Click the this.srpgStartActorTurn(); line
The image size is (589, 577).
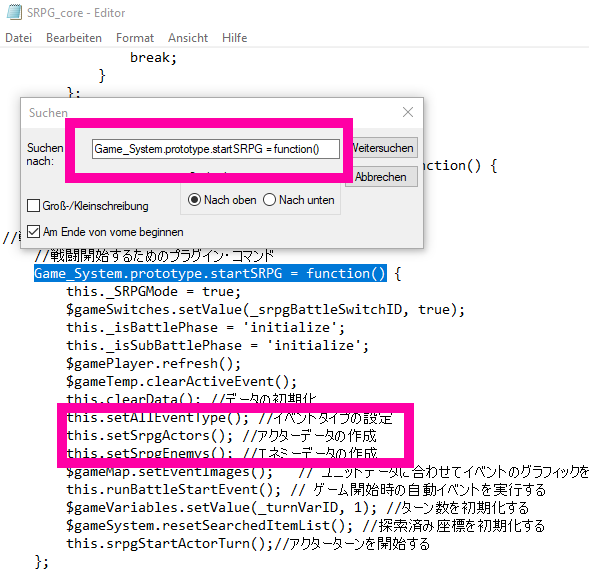click(248, 544)
